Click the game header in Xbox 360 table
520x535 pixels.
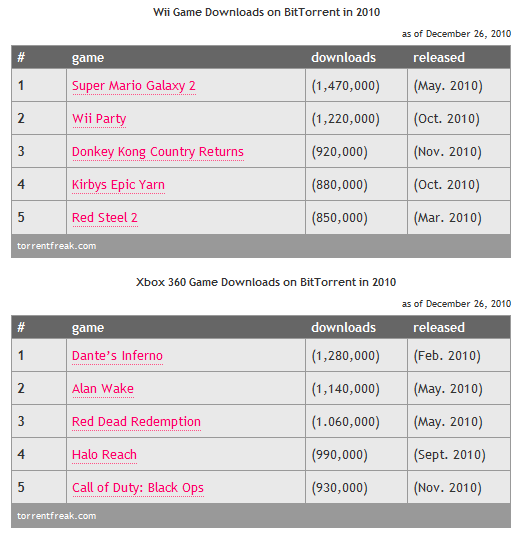[88, 328]
